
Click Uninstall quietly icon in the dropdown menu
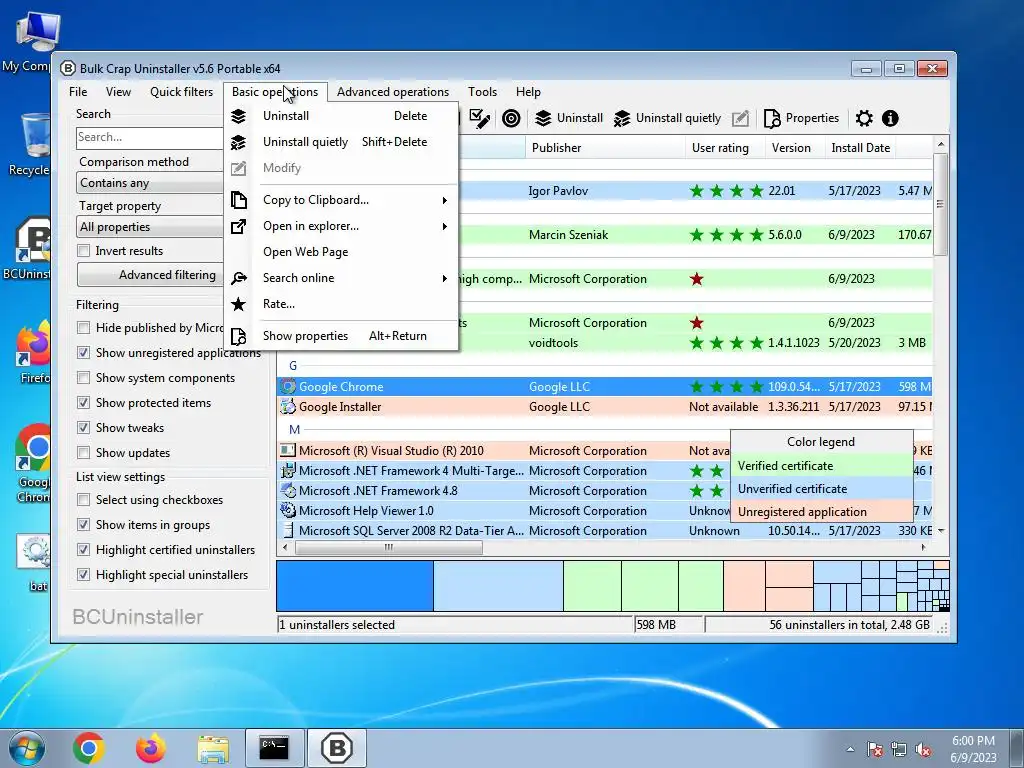click(x=238, y=142)
